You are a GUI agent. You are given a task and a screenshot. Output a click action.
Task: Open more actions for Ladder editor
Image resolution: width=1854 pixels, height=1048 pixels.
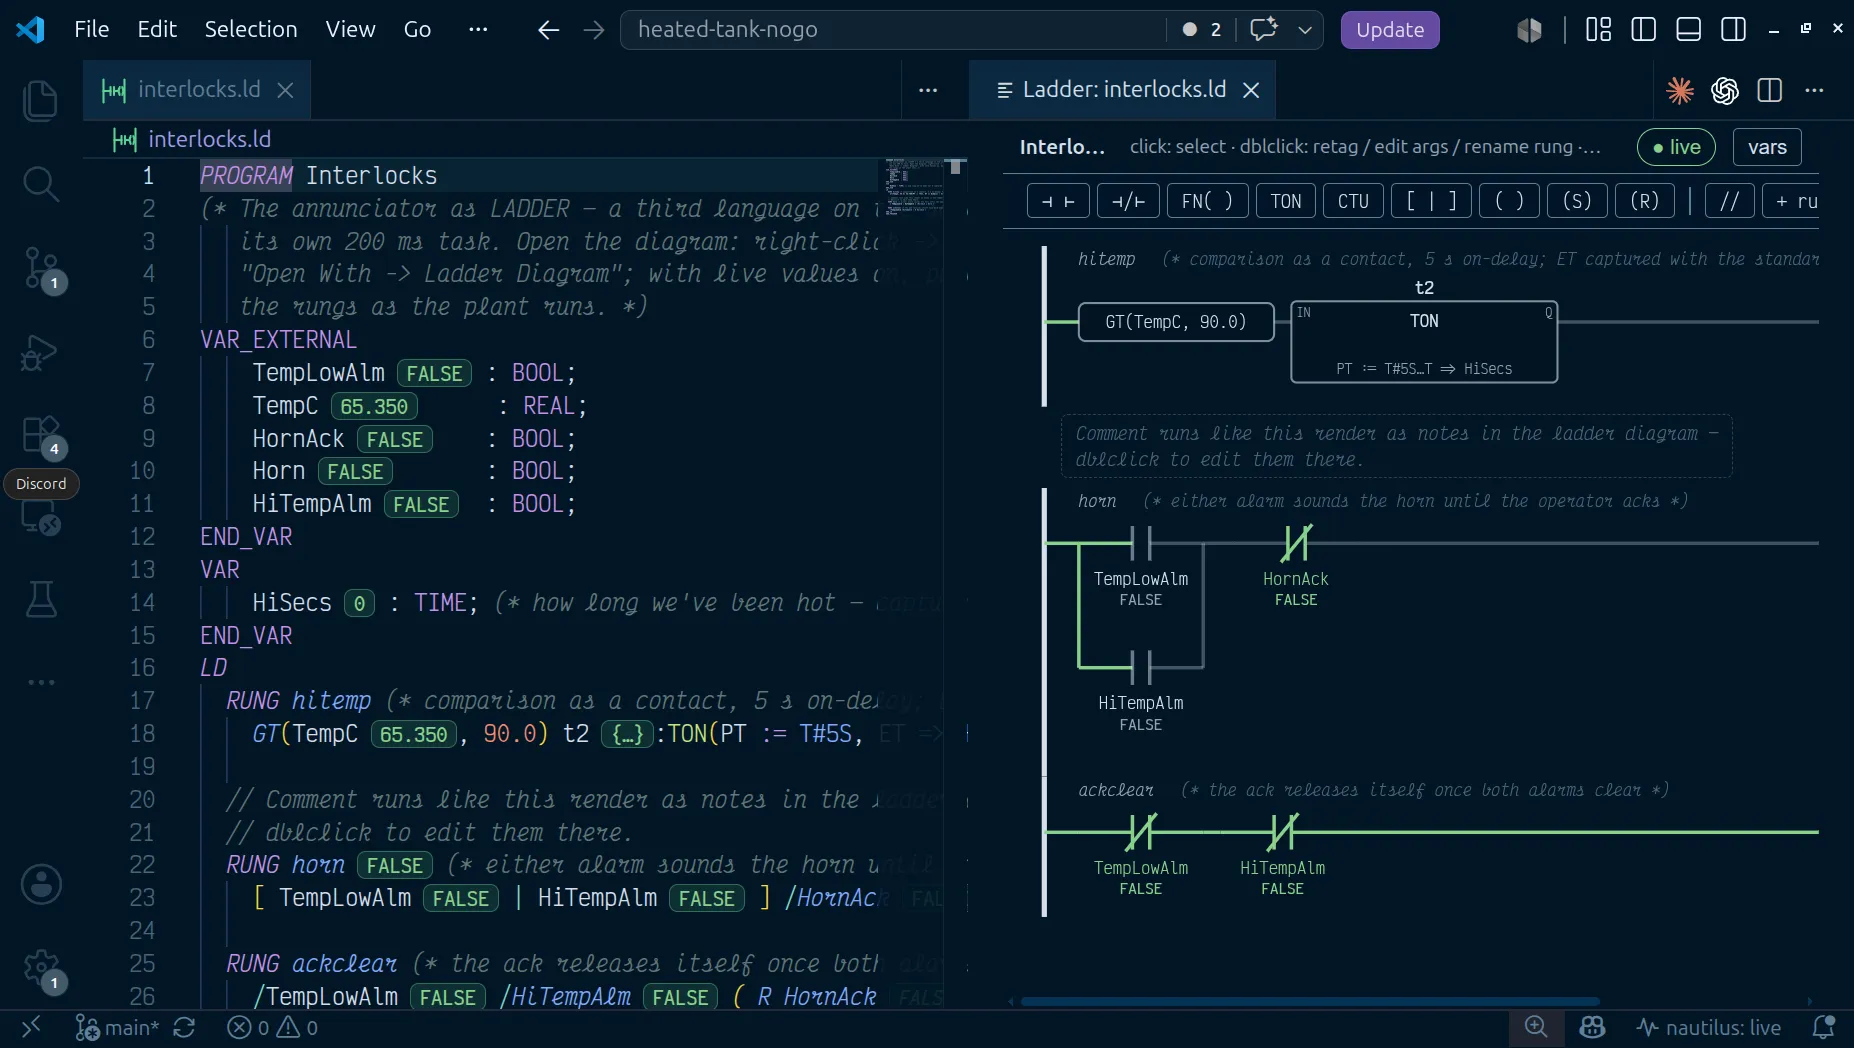pos(1814,91)
